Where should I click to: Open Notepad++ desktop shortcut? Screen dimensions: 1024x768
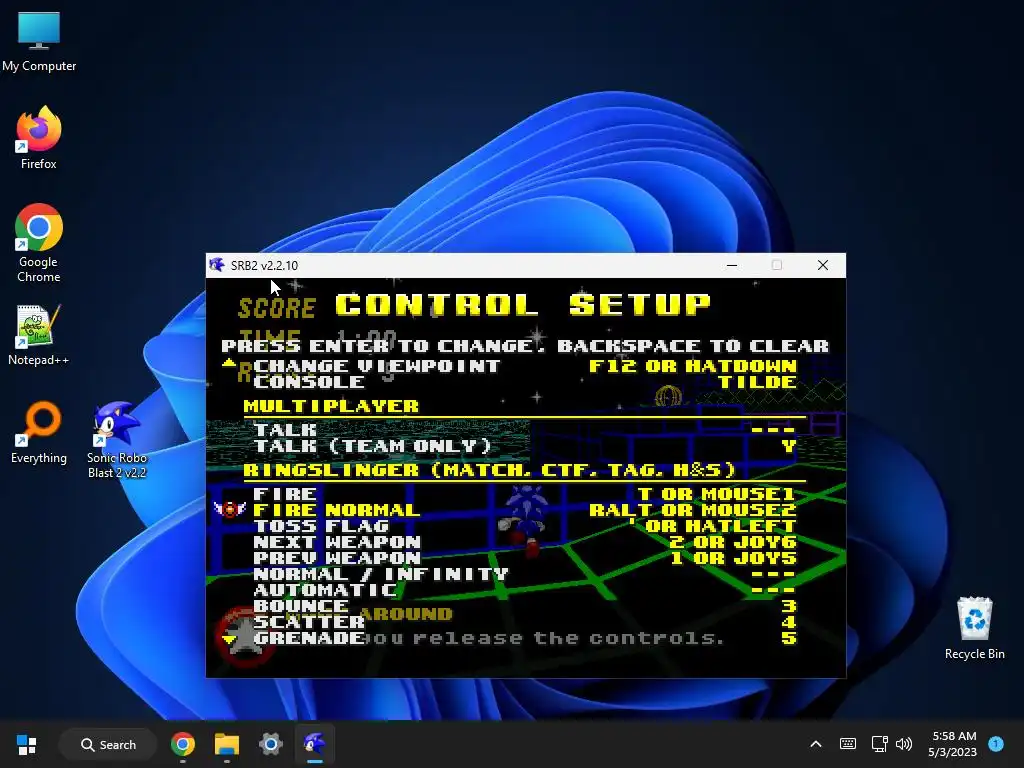click(39, 334)
